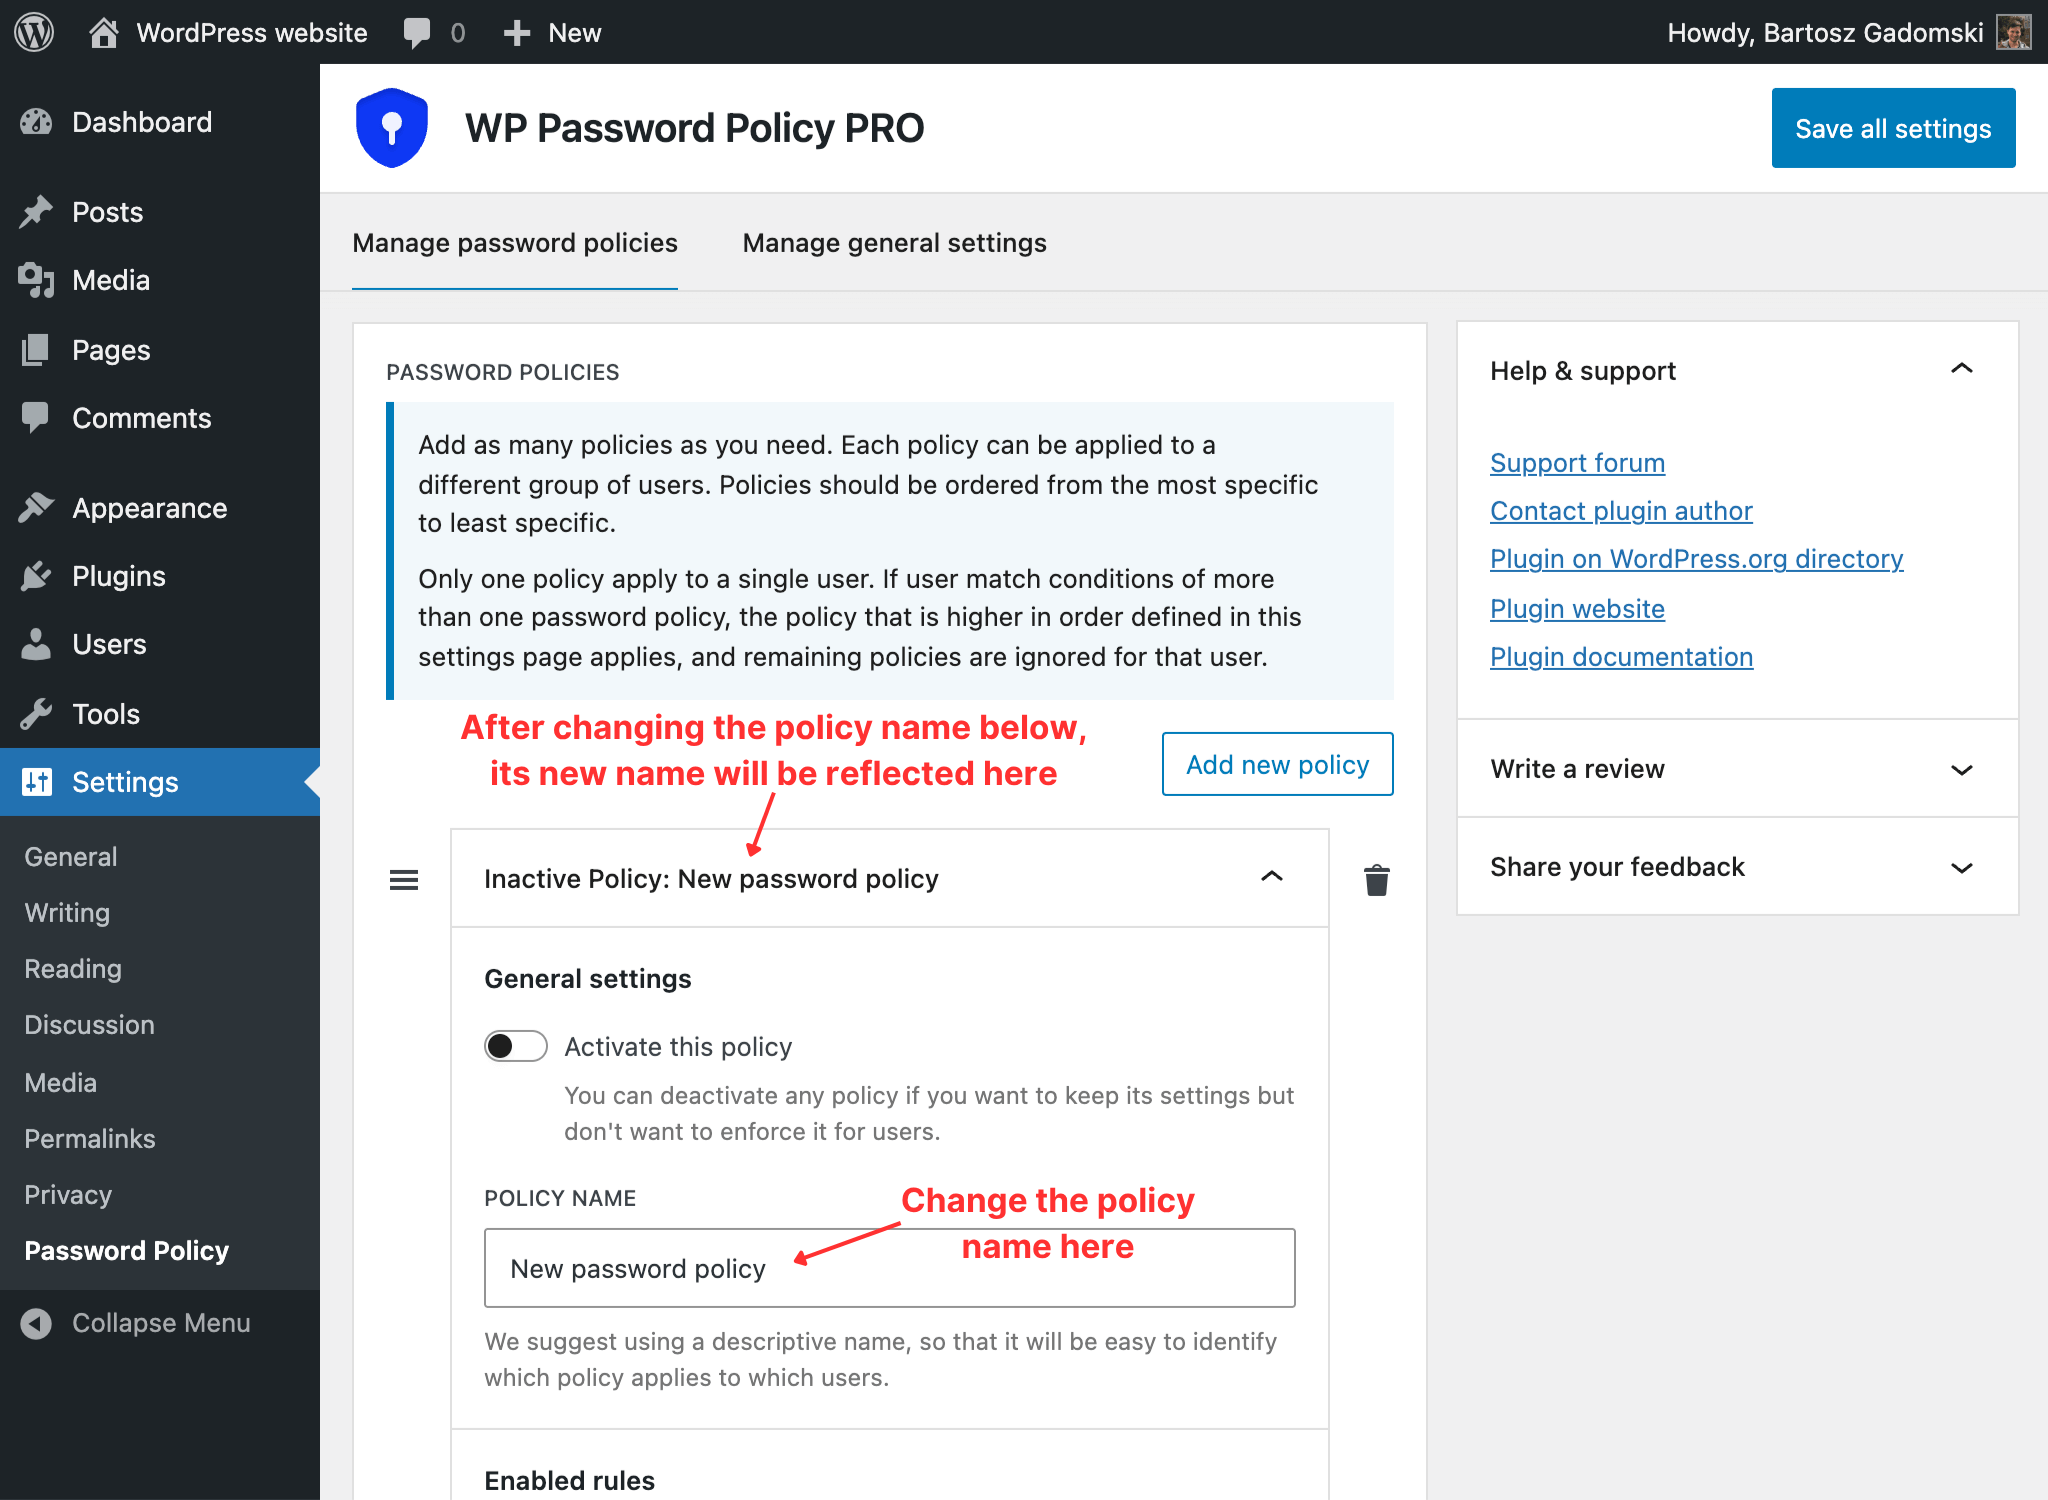This screenshot has width=2048, height=1500.
Task: Collapse the Inactive Policy panel chevron
Action: (x=1272, y=877)
